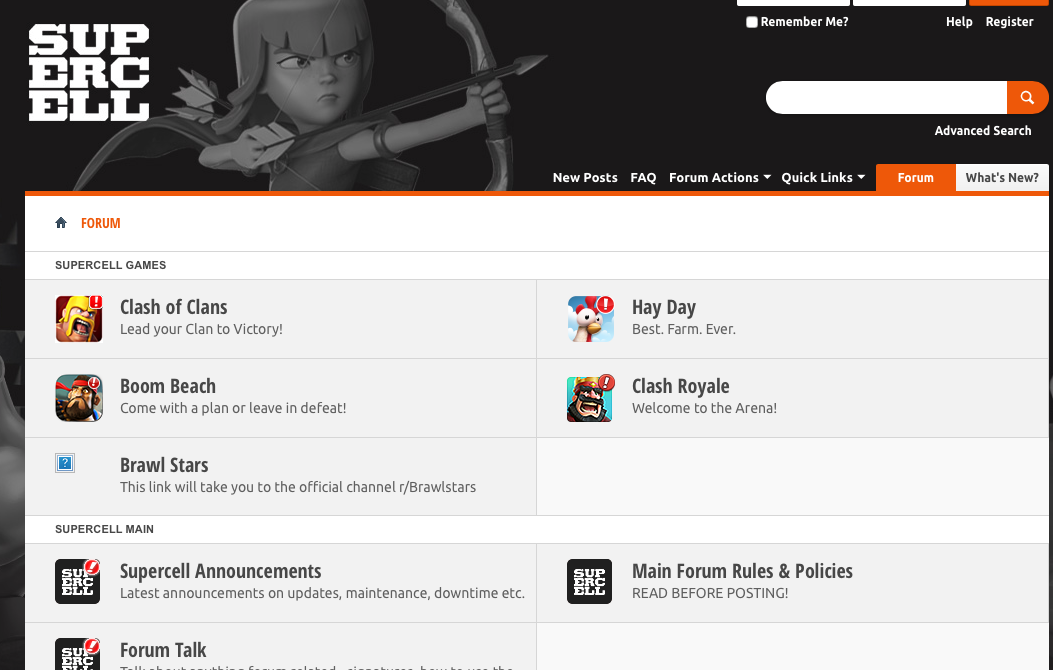Open the Clash of Clans forum title

173,307
